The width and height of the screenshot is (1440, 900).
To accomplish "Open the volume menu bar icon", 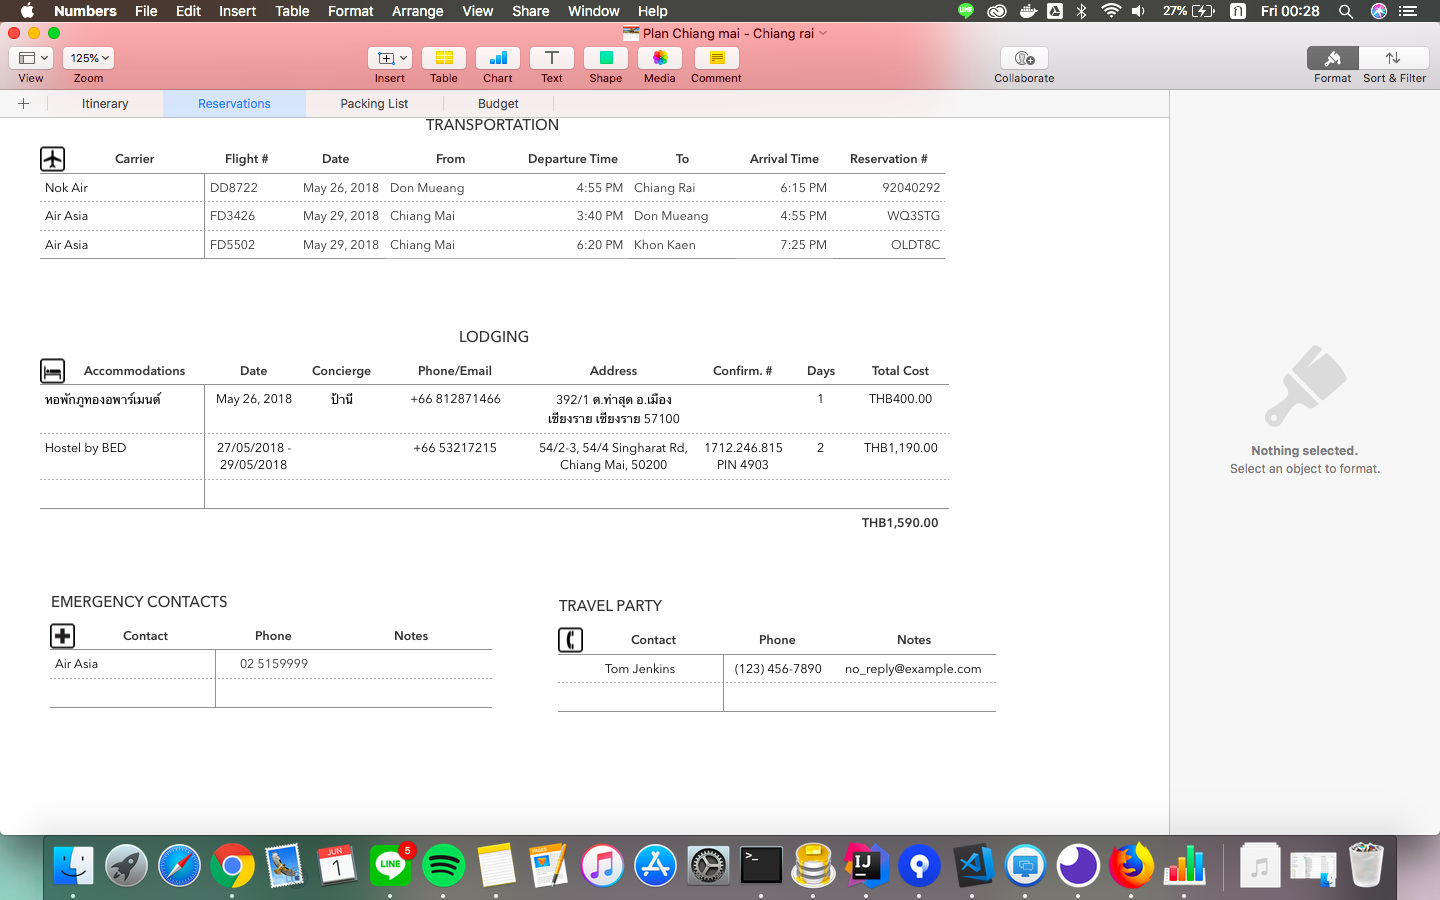I will pyautogui.click(x=1139, y=11).
